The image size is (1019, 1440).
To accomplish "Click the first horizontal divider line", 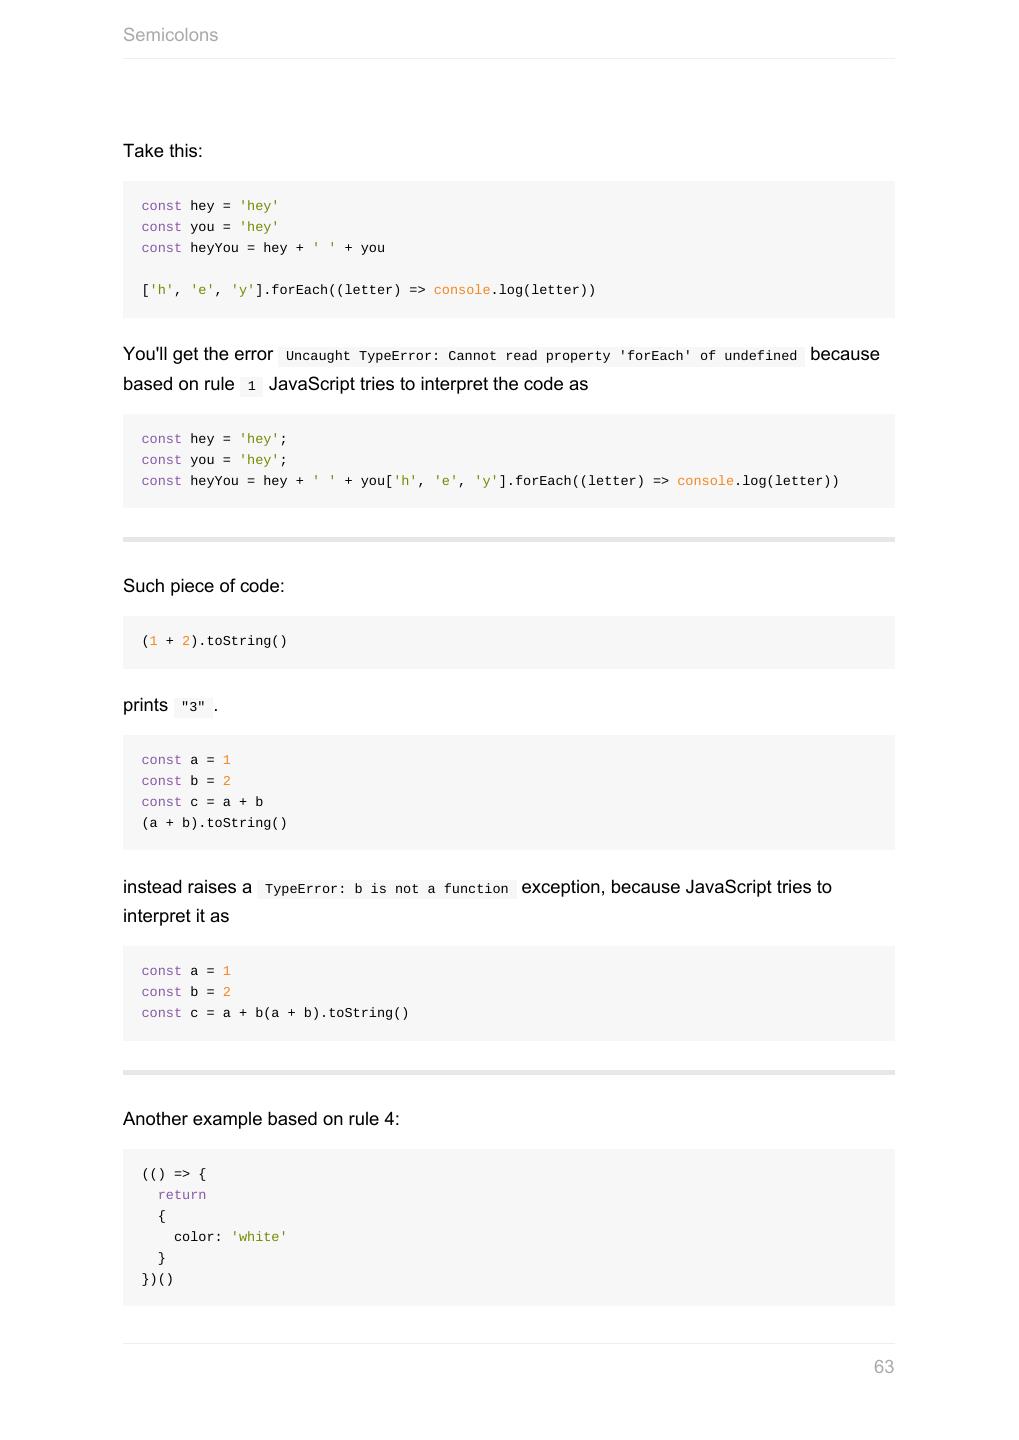I will tap(508, 539).
